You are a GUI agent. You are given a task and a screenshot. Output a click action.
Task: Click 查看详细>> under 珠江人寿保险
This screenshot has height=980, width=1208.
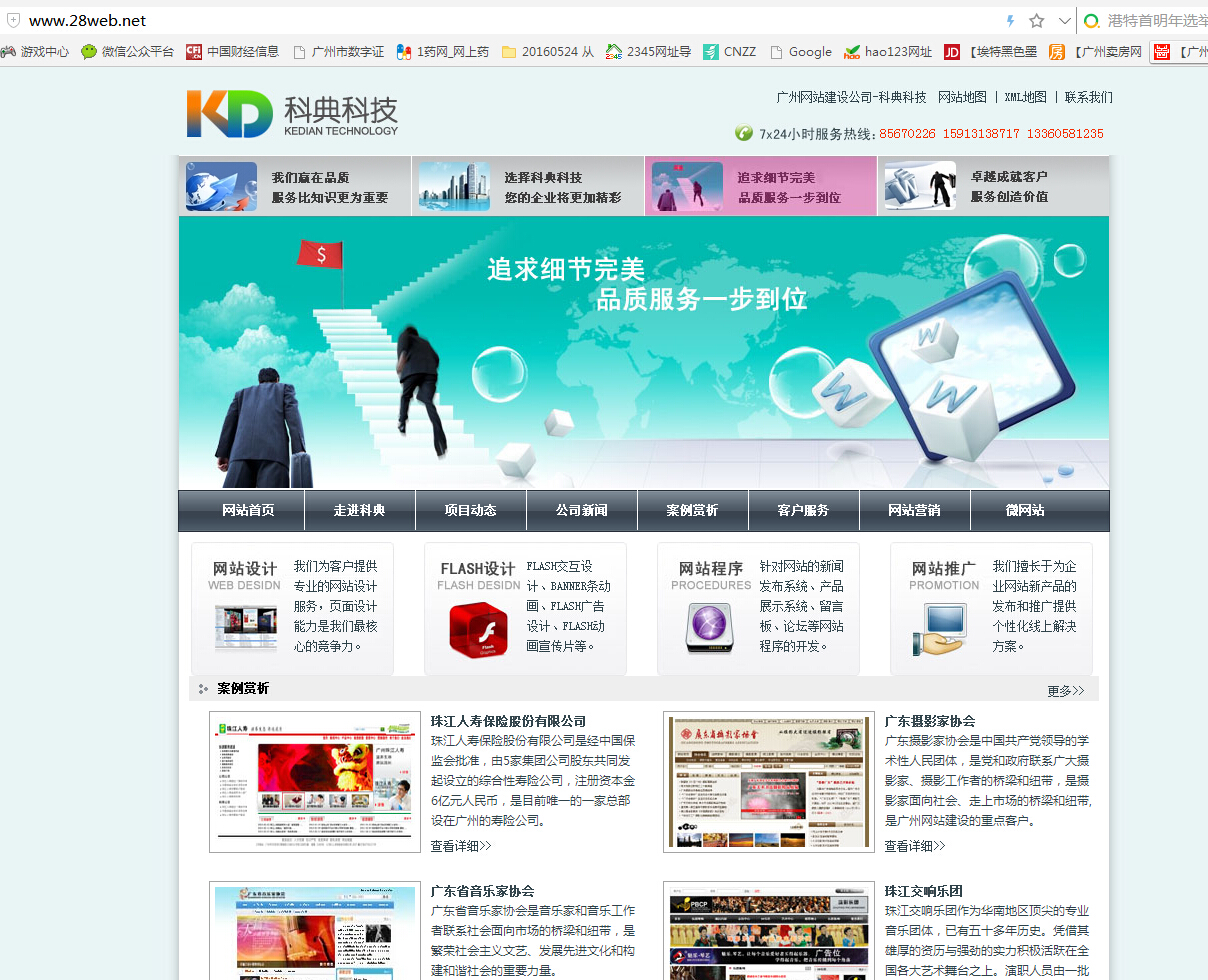click(461, 846)
